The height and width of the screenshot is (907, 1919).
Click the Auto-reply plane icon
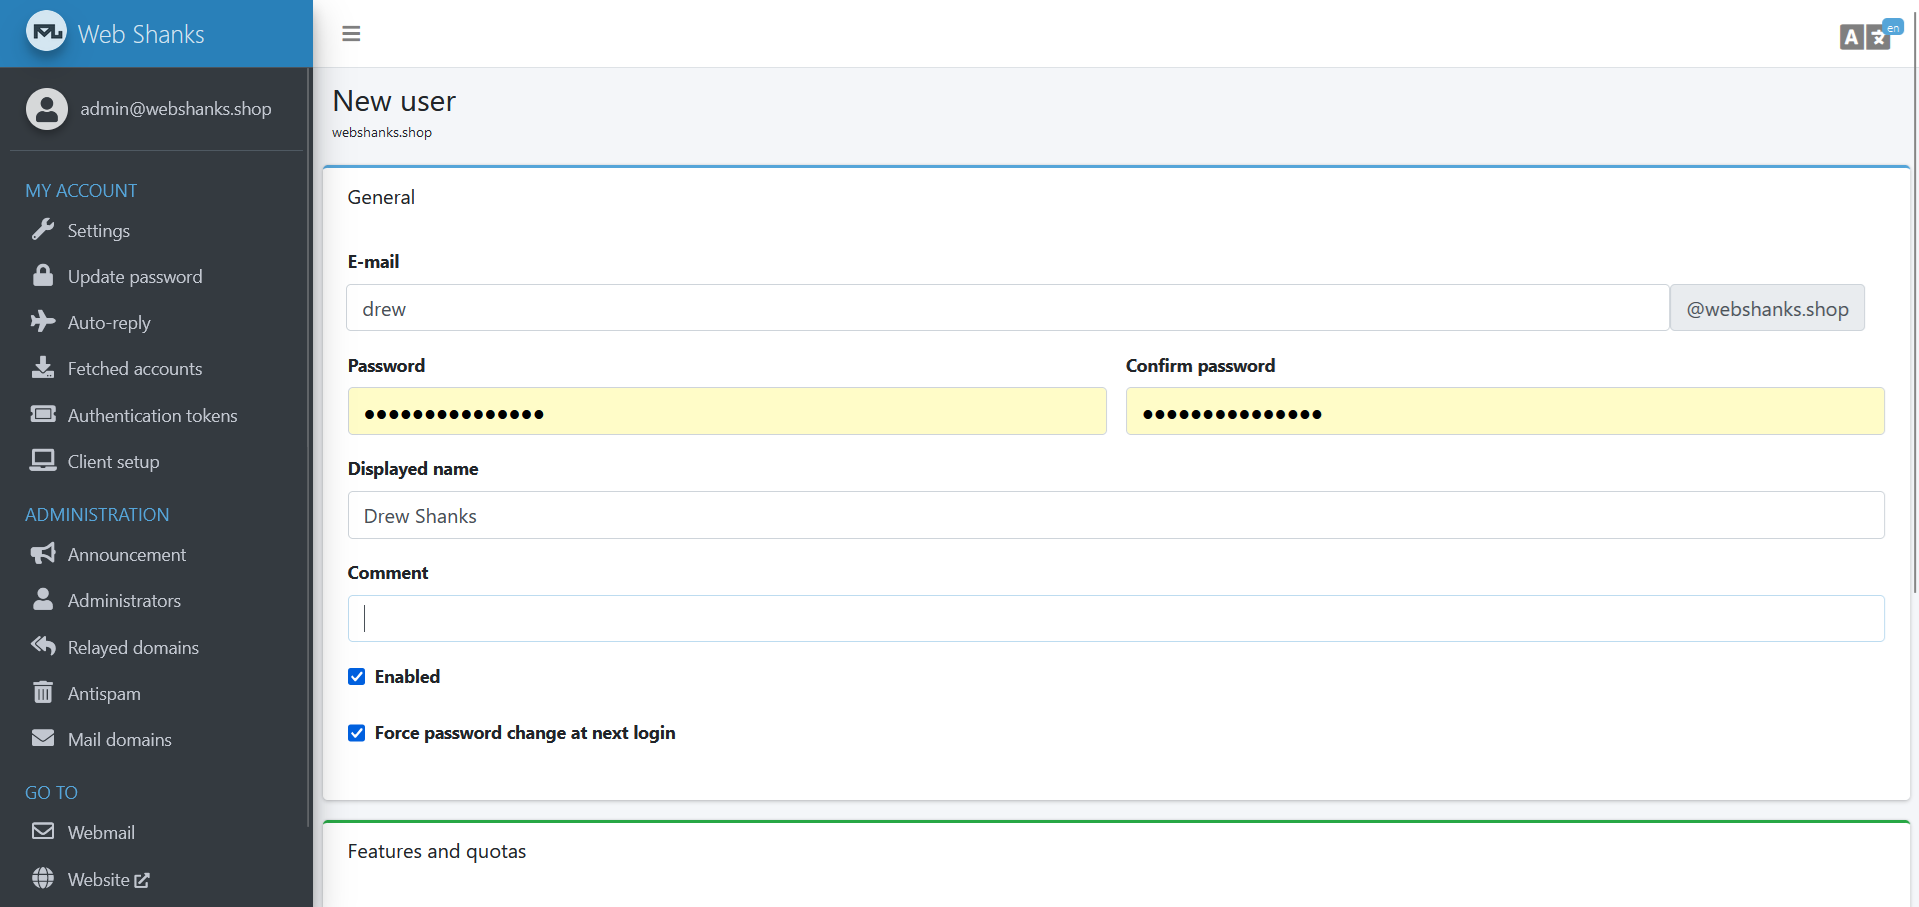pos(43,321)
